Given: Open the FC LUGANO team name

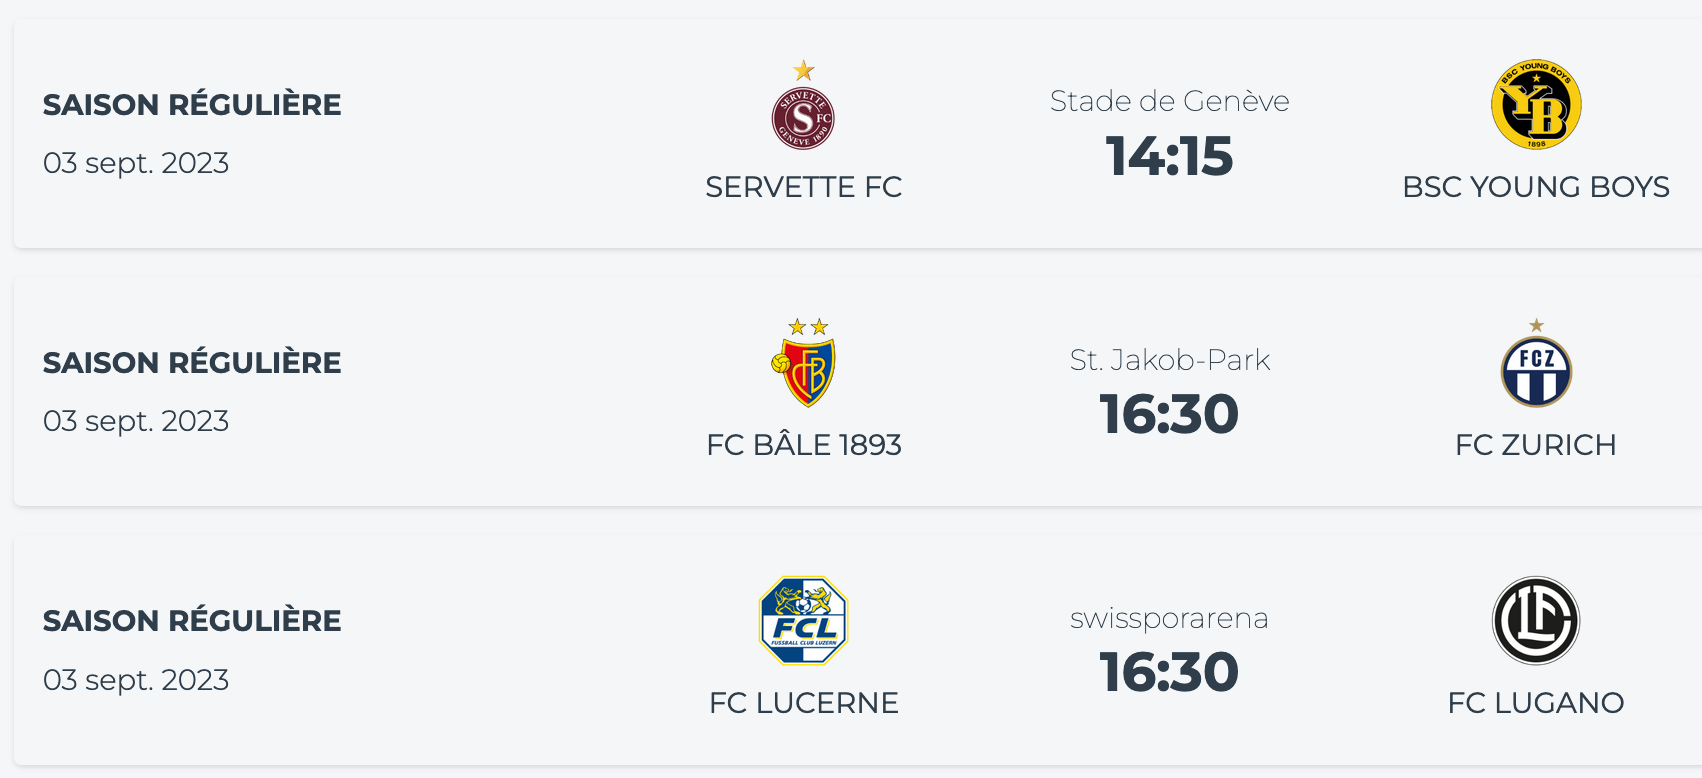Looking at the screenshot, I should pyautogui.click(x=1536, y=703).
